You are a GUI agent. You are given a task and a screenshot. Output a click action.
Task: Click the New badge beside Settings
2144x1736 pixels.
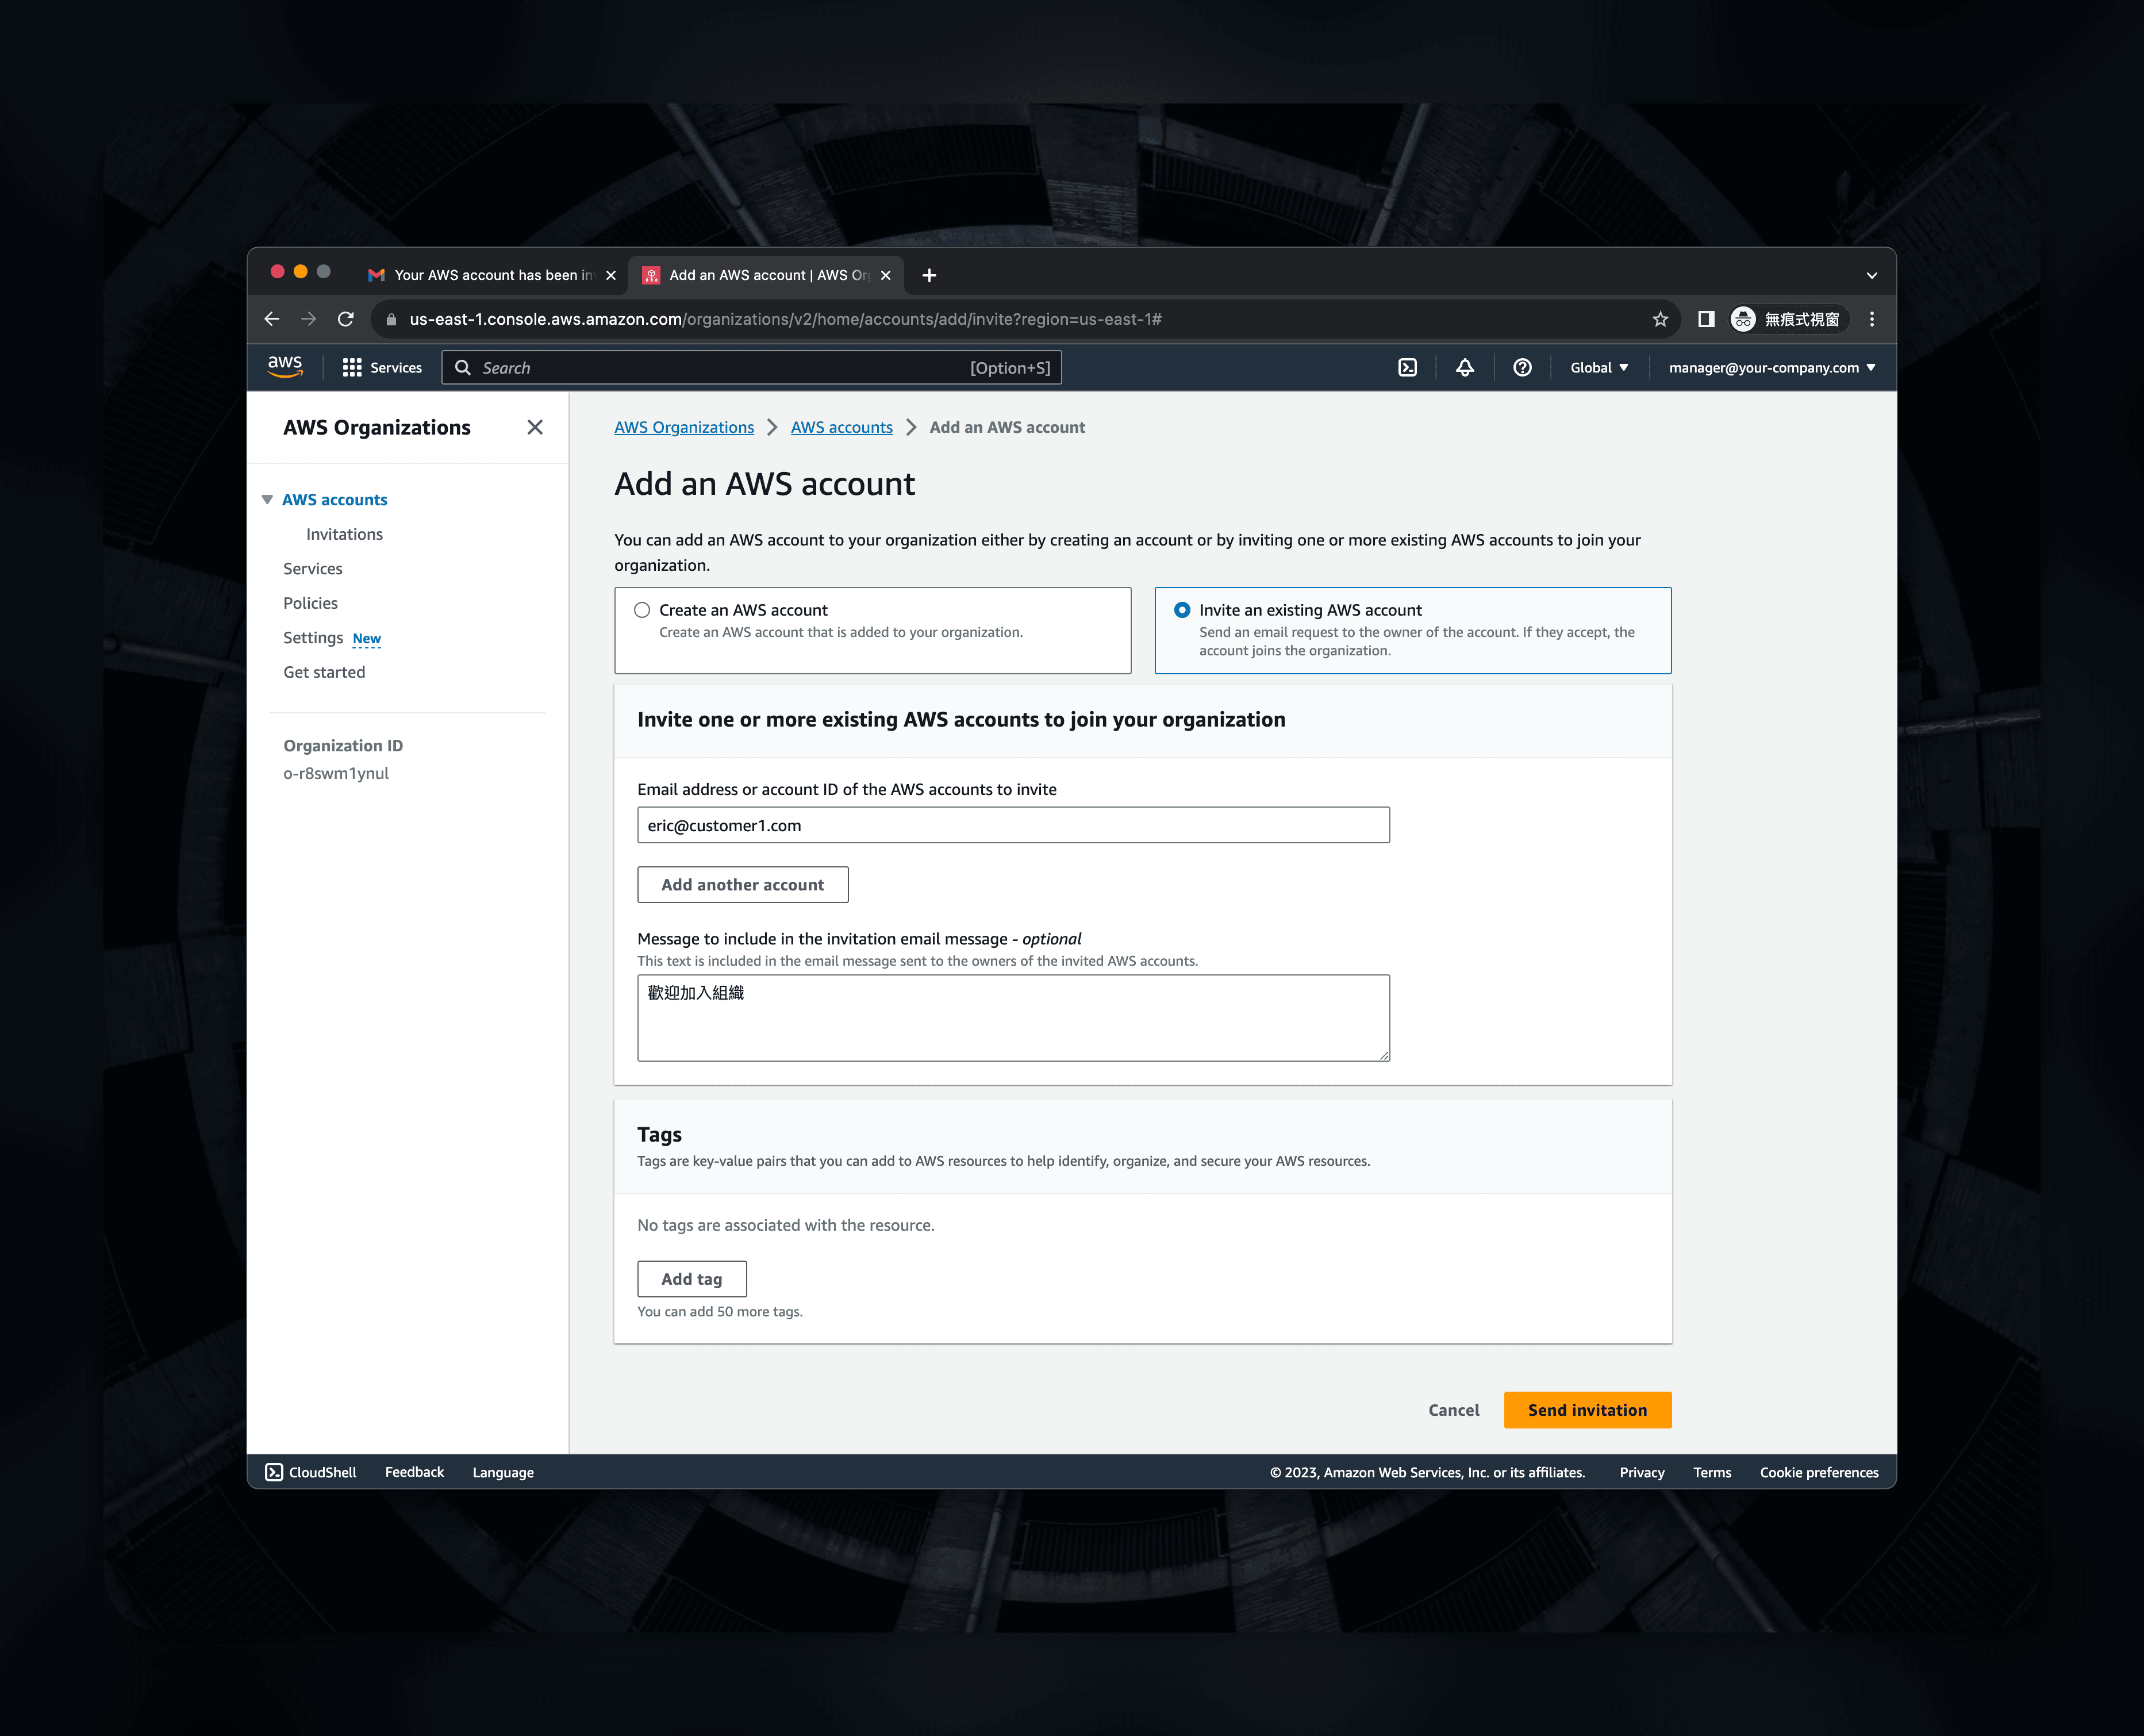tap(366, 638)
